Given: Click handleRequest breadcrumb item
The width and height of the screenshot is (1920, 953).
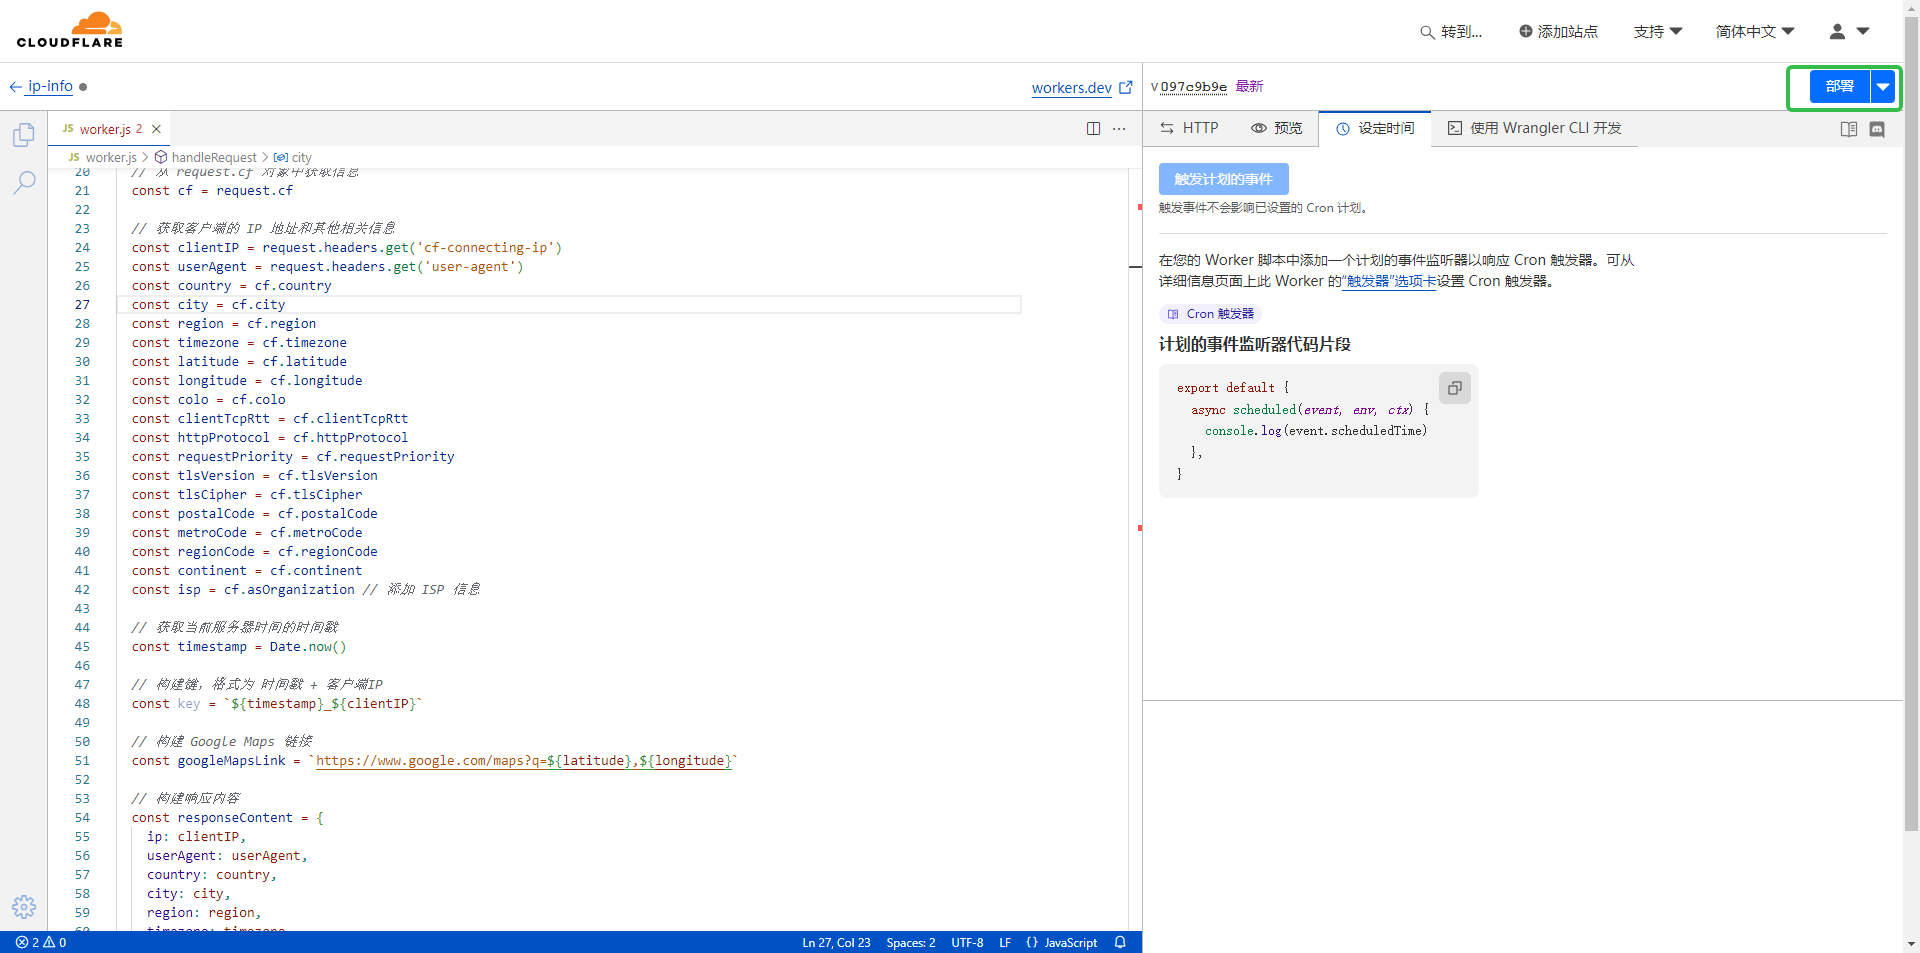Looking at the screenshot, I should [x=206, y=157].
